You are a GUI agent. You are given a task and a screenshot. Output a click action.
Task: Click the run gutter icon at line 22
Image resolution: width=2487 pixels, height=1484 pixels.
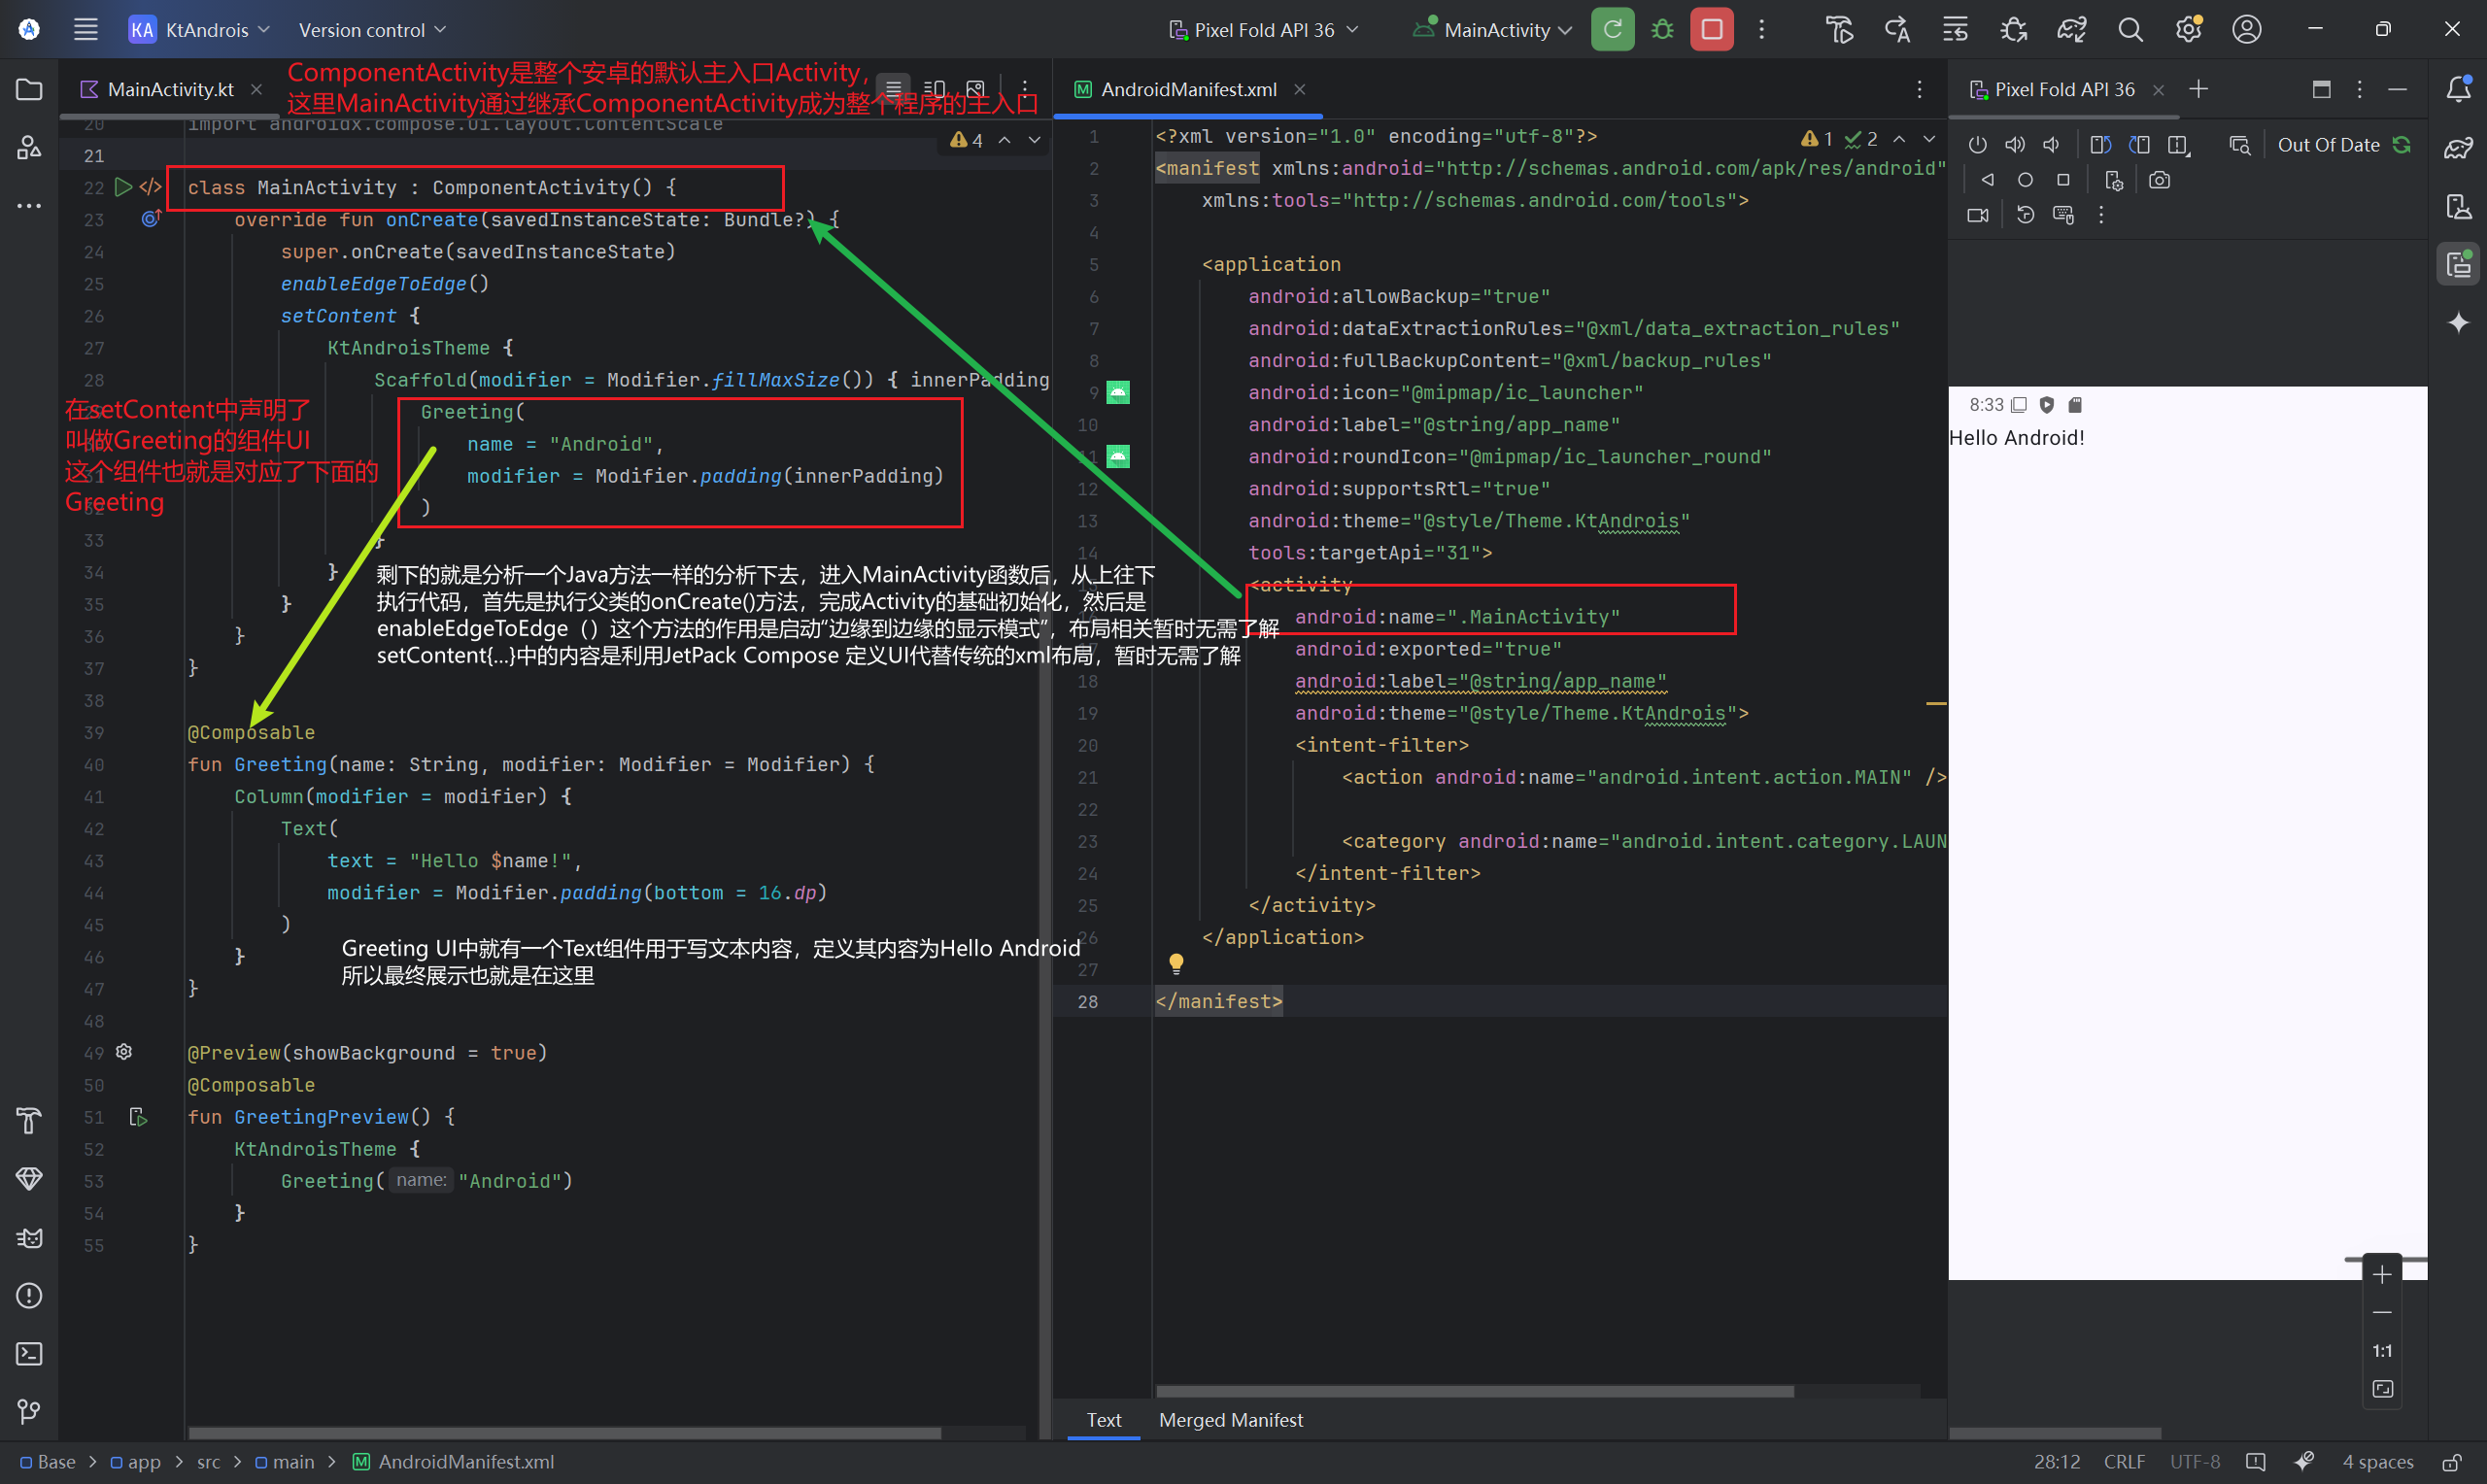[123, 187]
